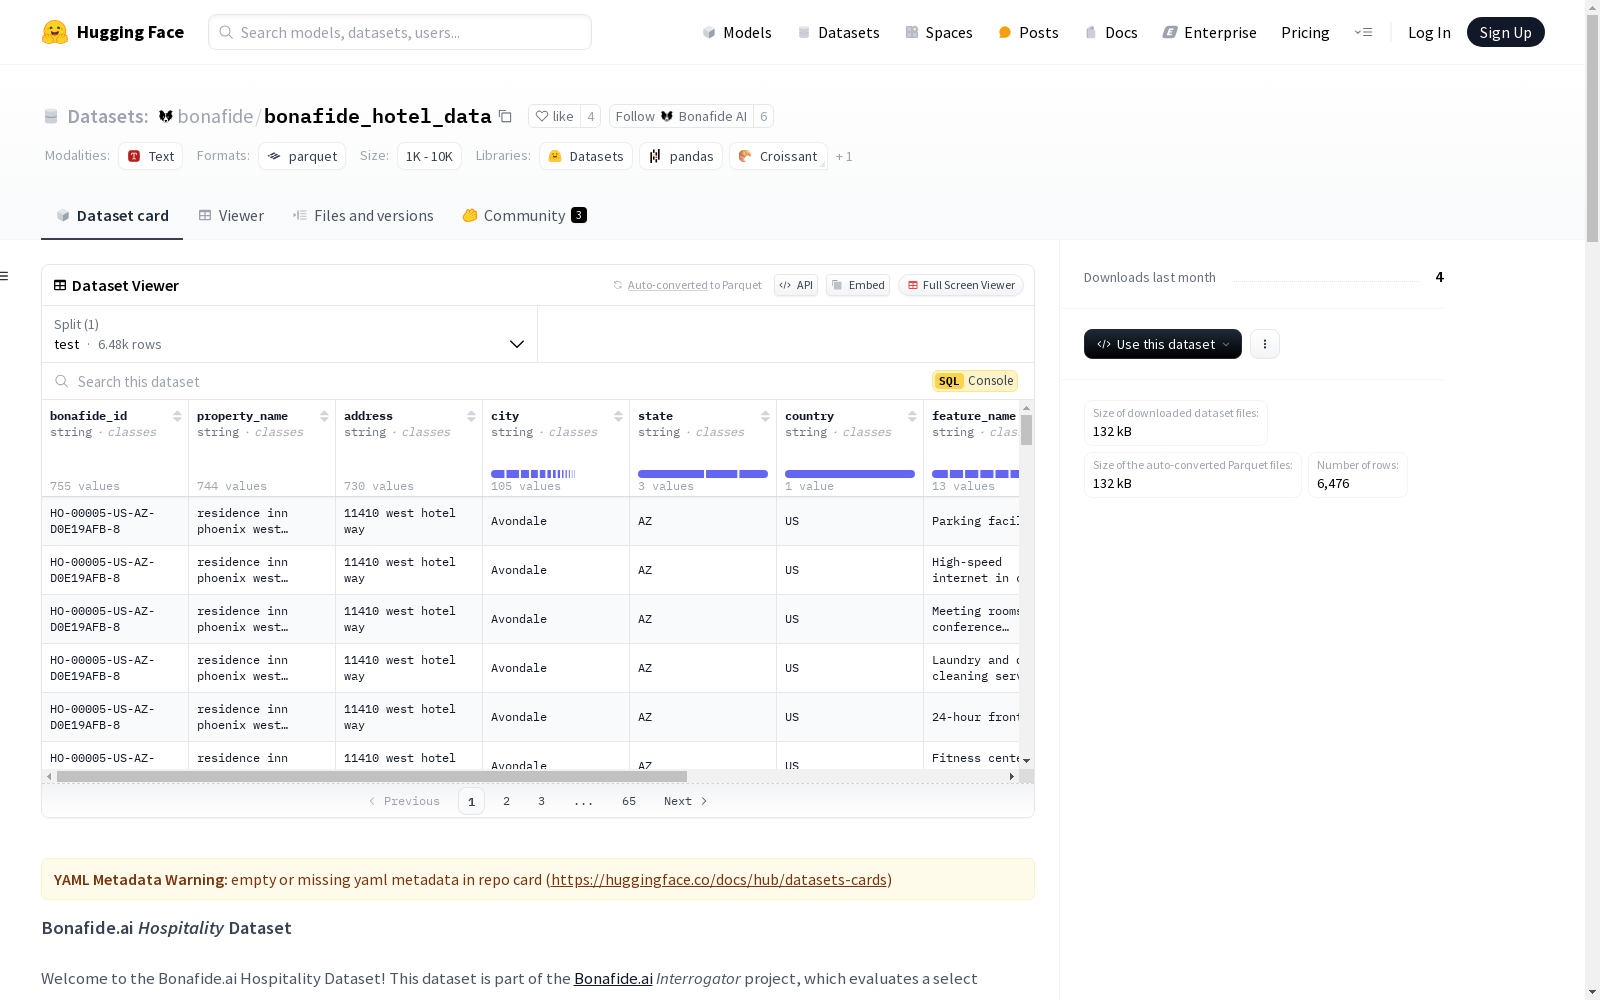Click the Datasets library tag
The width and height of the screenshot is (1600, 1000).
[586, 156]
